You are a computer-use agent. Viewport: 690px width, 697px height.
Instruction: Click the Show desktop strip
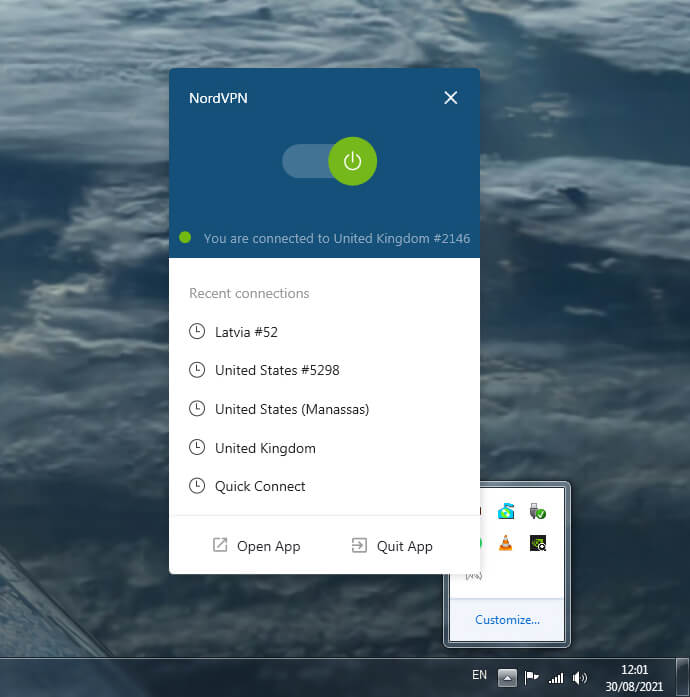click(682, 677)
